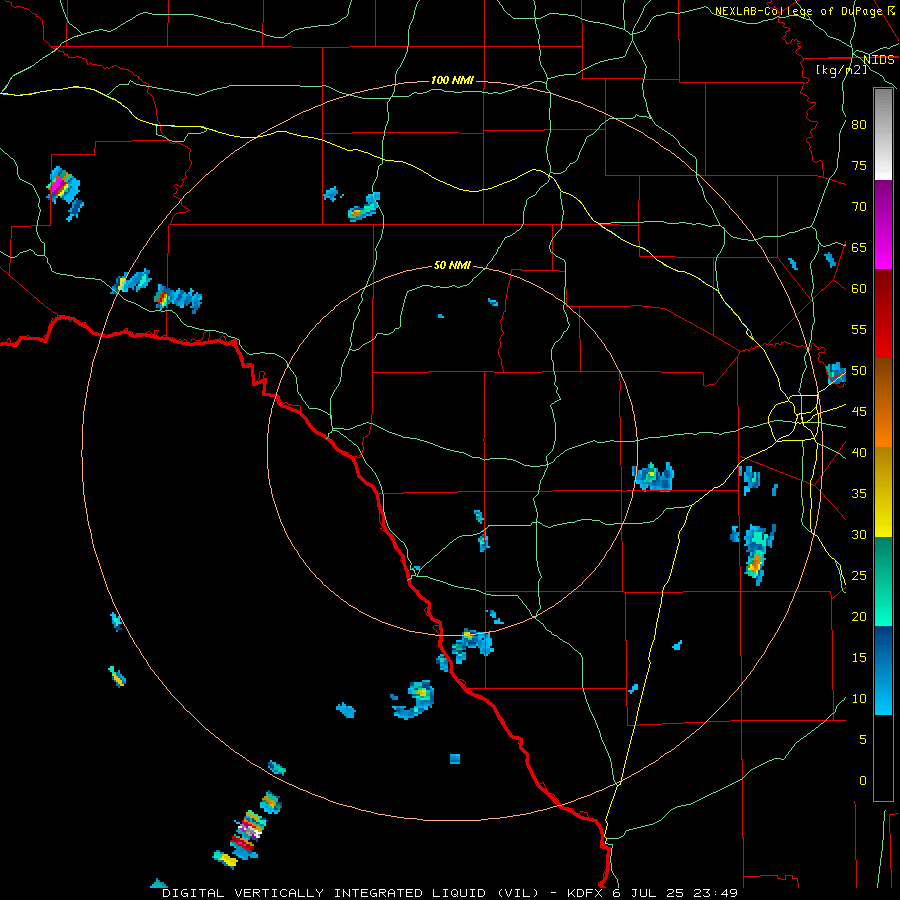The height and width of the screenshot is (900, 900).
Task: Click the "25" scale value on color bar
Action: pos(859,575)
